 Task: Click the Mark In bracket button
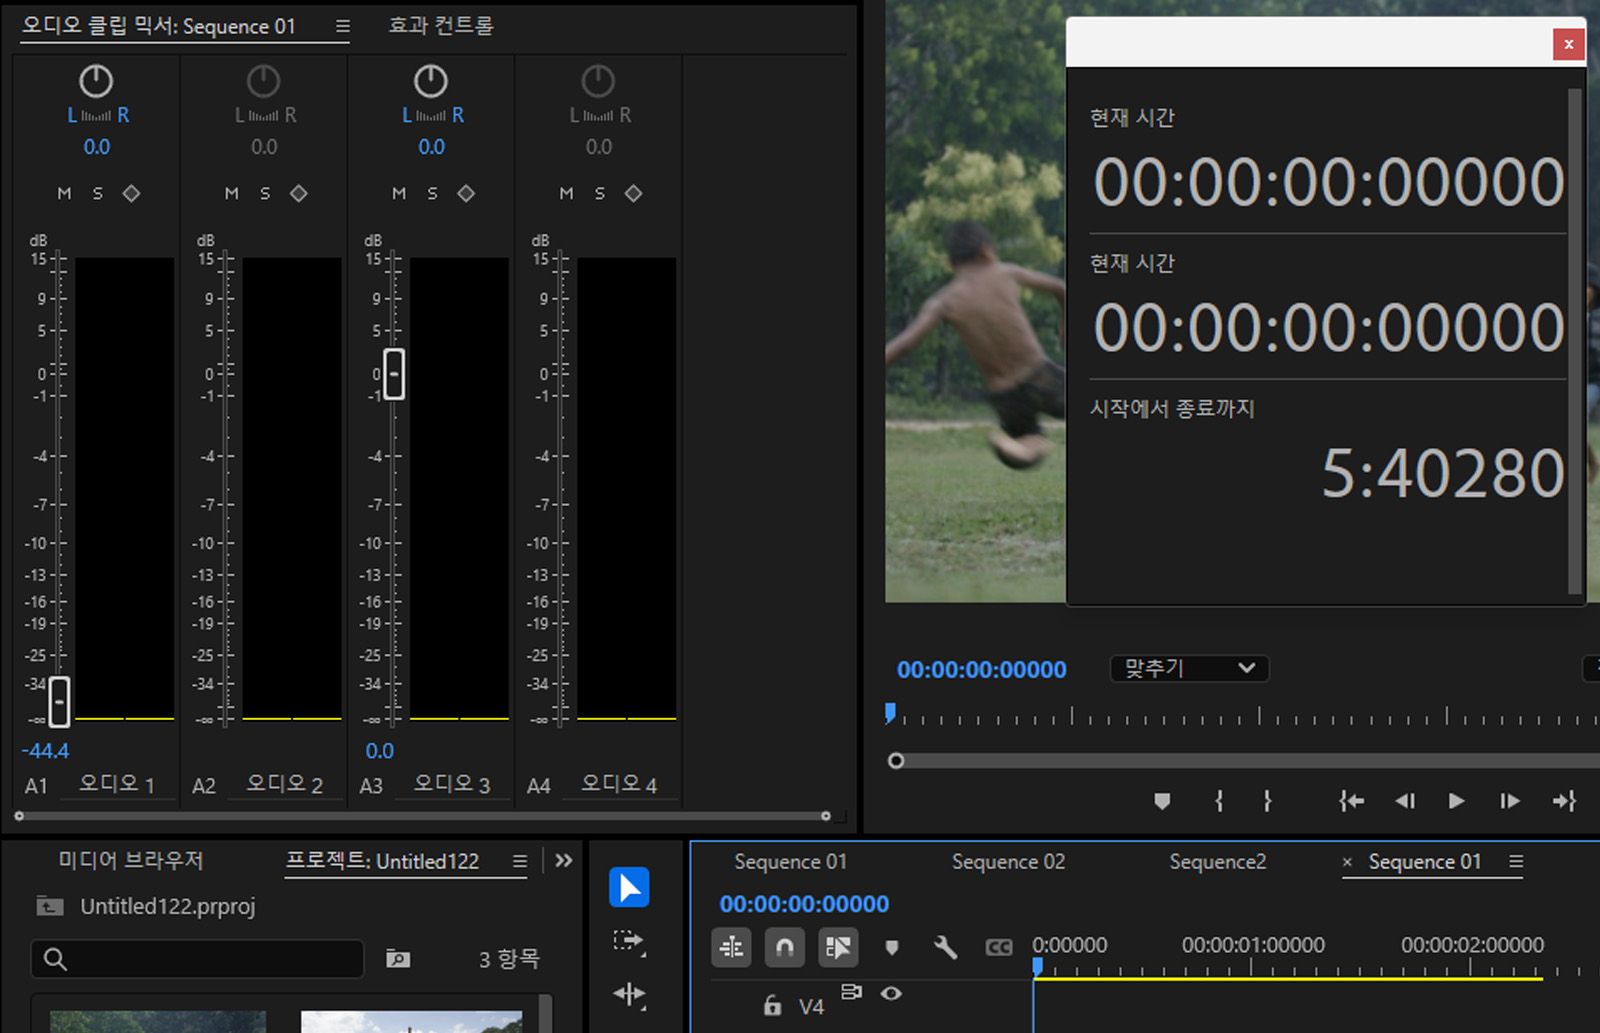click(1219, 801)
